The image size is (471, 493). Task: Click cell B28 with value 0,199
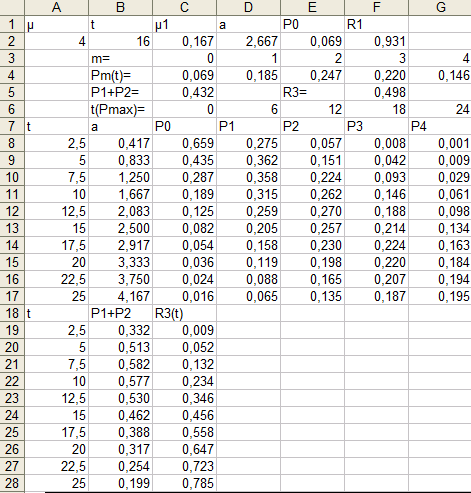pyautogui.click(x=120, y=483)
